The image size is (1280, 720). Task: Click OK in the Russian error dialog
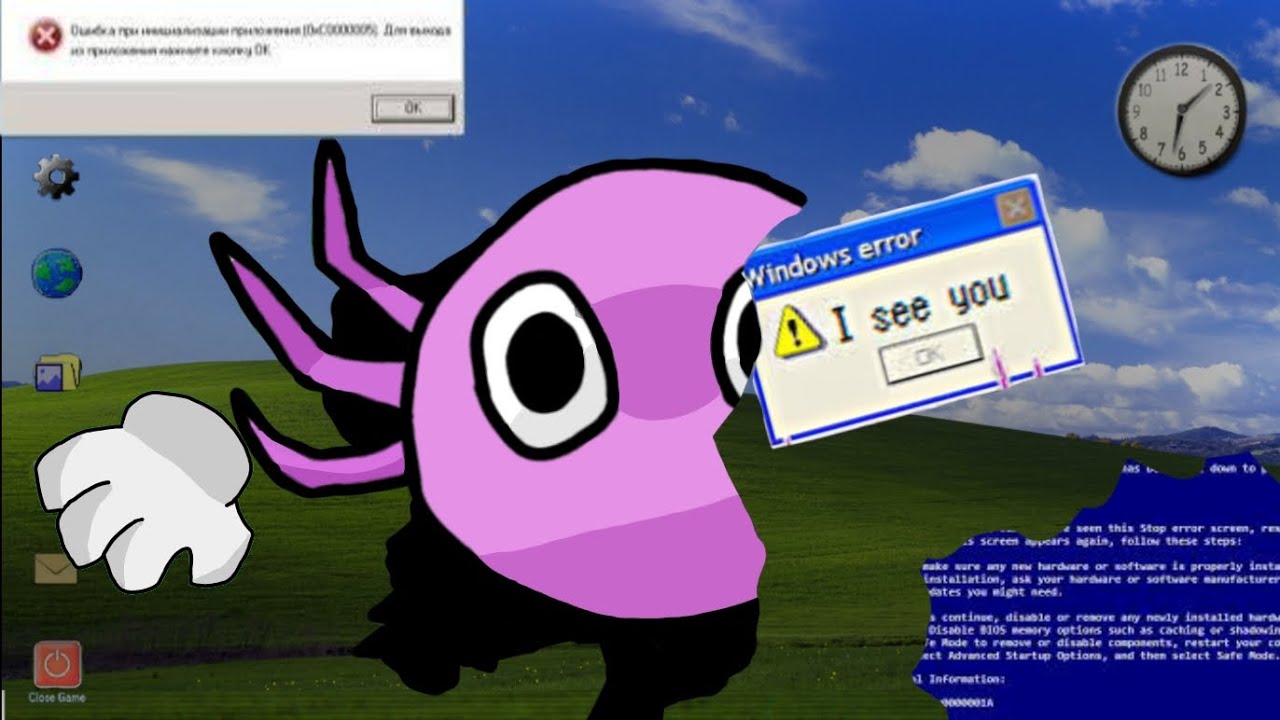(x=413, y=108)
